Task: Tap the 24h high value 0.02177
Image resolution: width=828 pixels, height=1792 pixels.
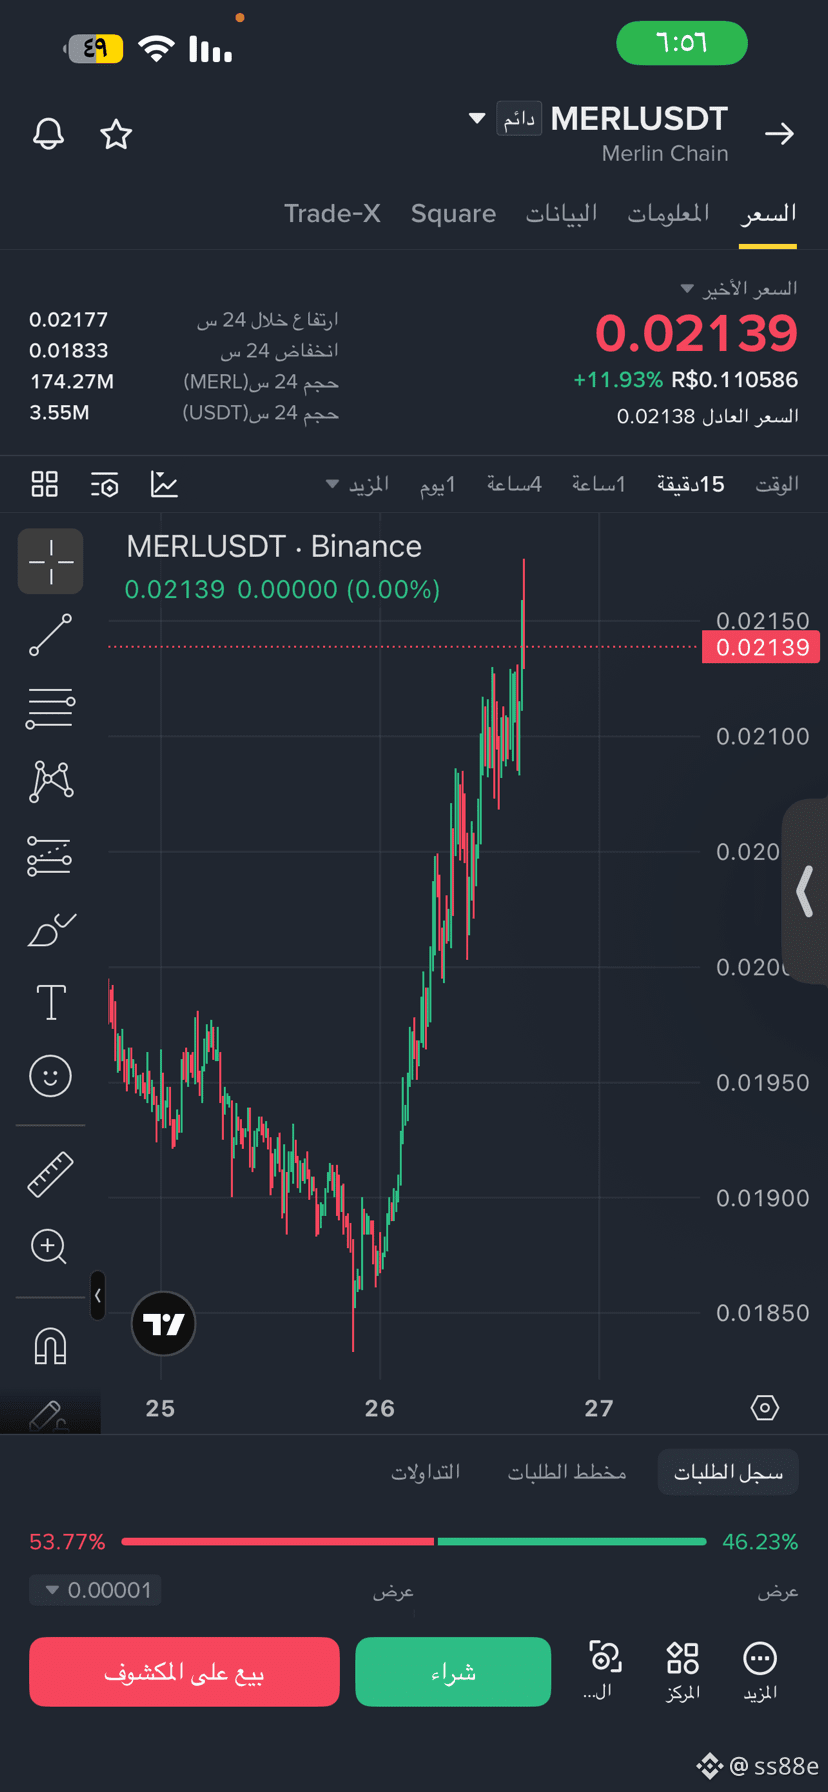Action: tap(68, 320)
